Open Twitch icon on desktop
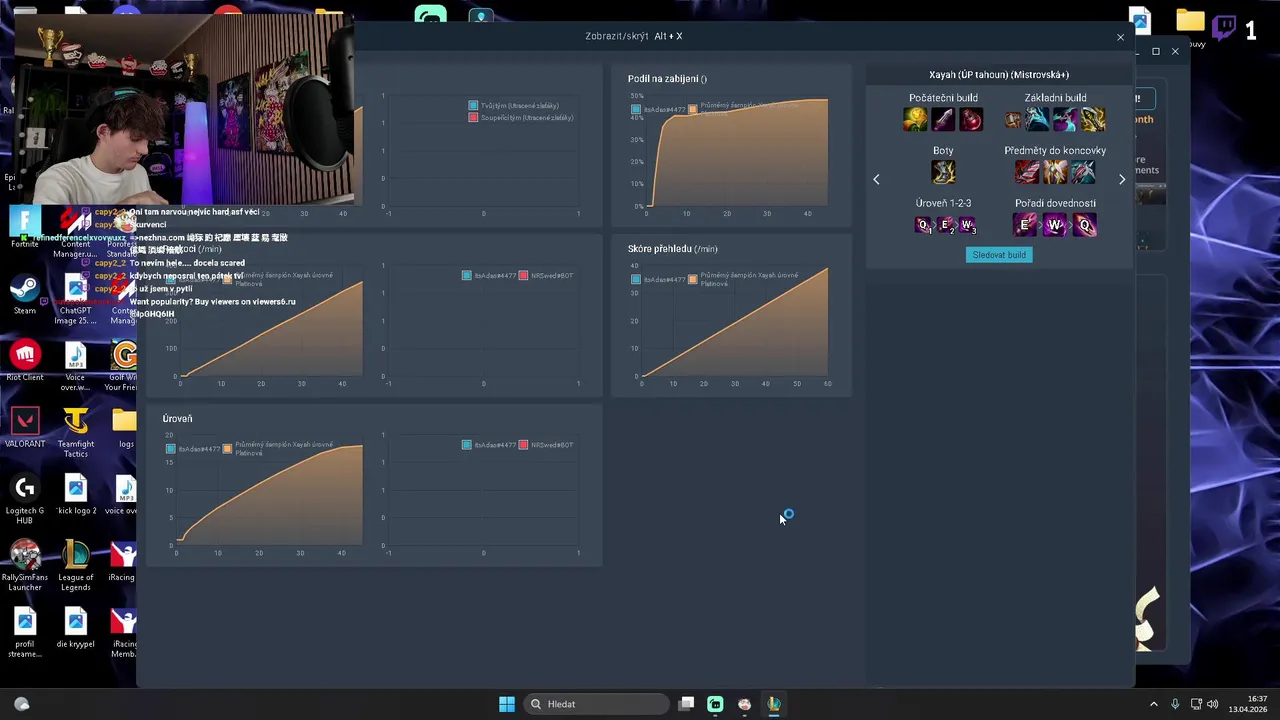This screenshot has width=1280, height=720. pyautogui.click(x=1224, y=27)
